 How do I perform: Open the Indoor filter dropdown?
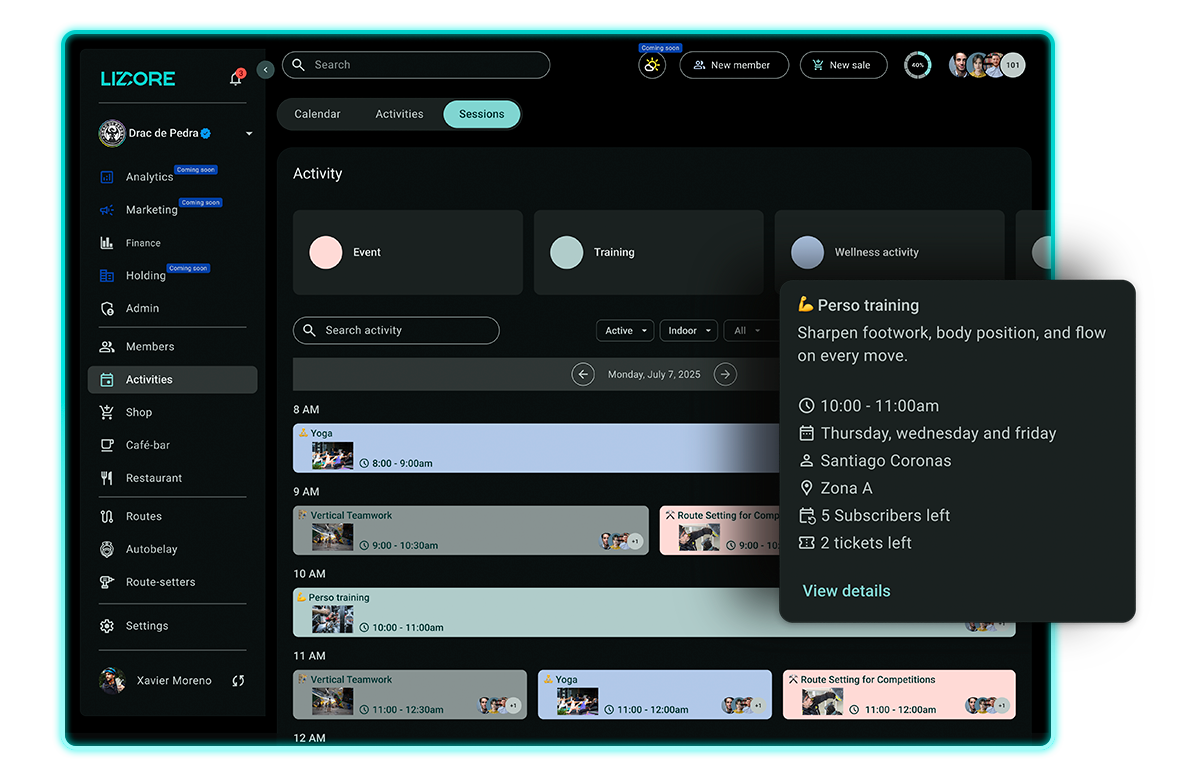pyautogui.click(x=689, y=330)
